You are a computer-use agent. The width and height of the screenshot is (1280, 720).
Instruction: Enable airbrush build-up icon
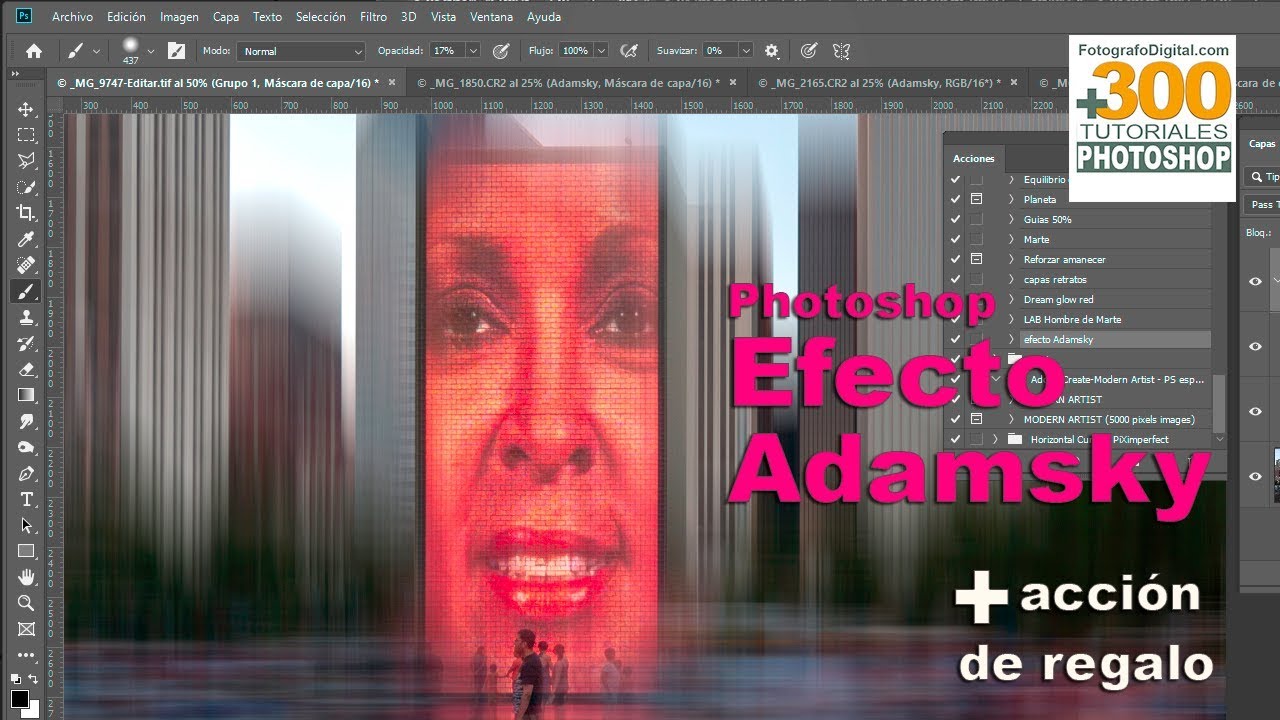(629, 51)
